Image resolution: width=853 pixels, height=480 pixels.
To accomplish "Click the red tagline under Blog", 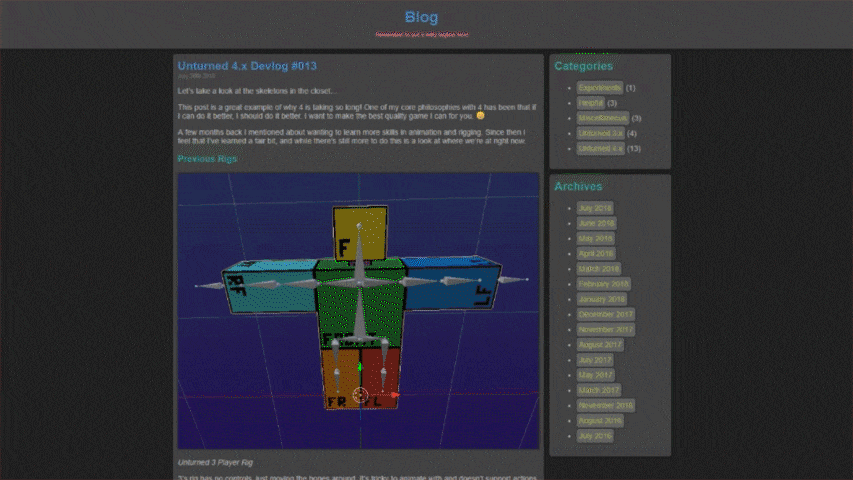I will tap(422, 34).
